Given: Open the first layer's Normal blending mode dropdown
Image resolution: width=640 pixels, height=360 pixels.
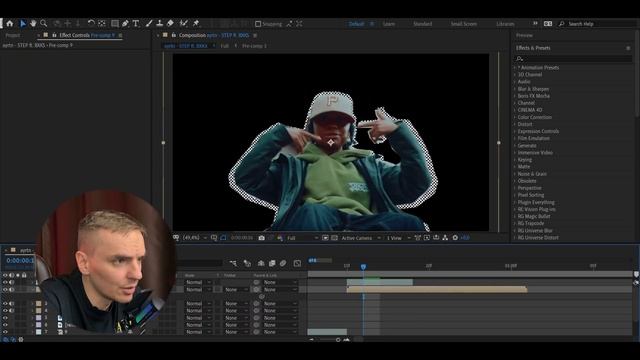Looking at the screenshot, I should (x=198, y=282).
